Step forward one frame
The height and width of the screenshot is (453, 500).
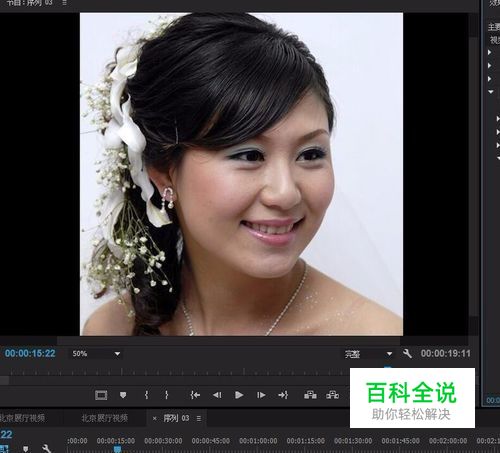pyautogui.click(x=261, y=395)
